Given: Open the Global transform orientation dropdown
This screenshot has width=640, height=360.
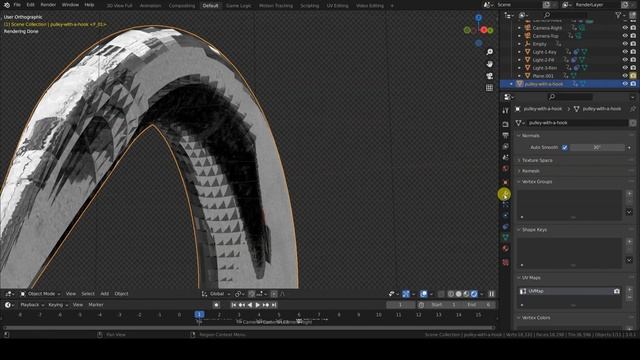Looking at the screenshot, I should [x=216, y=294].
